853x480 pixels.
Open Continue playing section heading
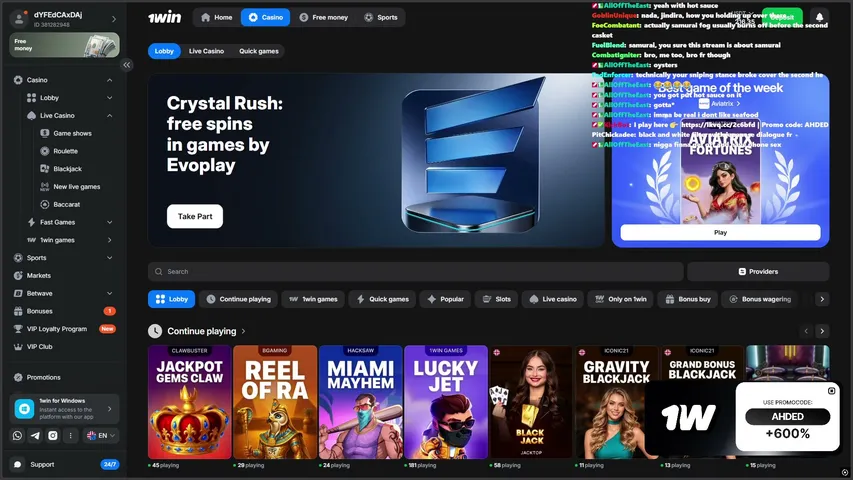click(202, 331)
